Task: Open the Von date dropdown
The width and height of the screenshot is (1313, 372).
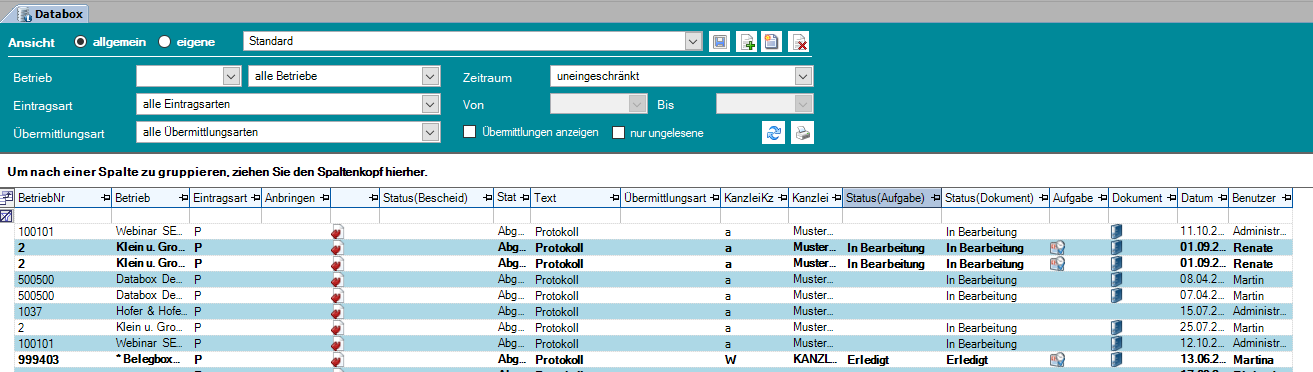Action: click(637, 104)
